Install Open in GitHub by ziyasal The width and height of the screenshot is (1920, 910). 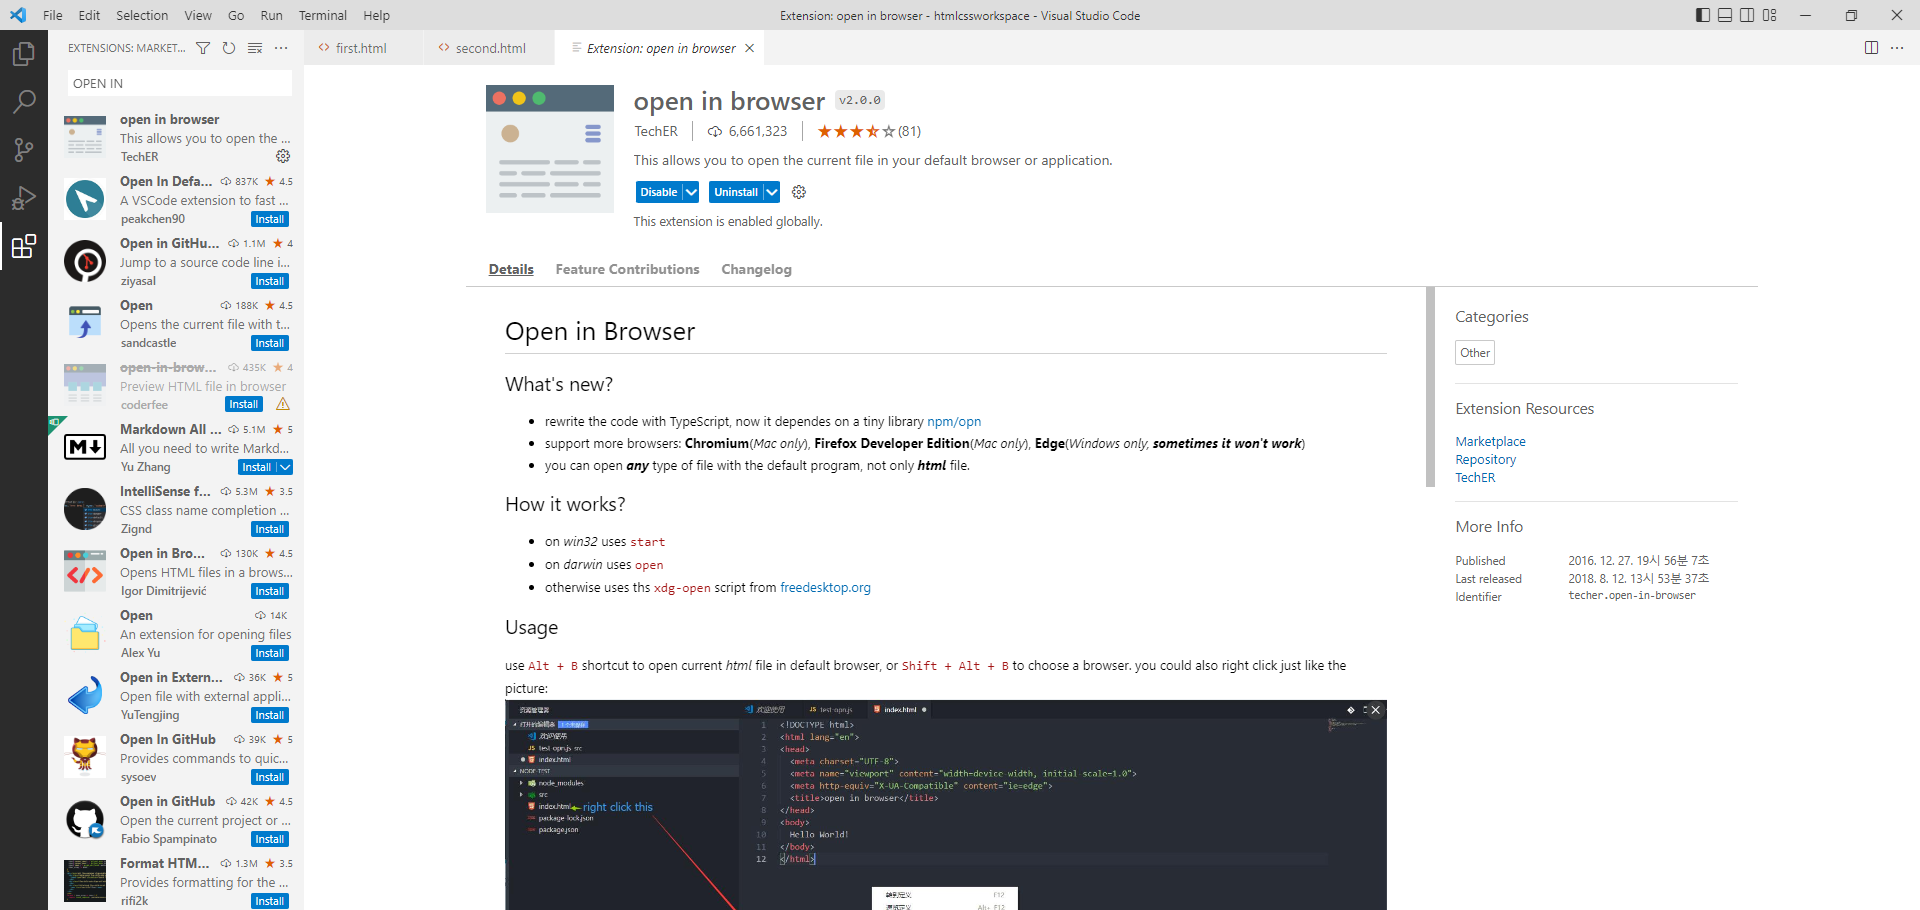tap(270, 281)
